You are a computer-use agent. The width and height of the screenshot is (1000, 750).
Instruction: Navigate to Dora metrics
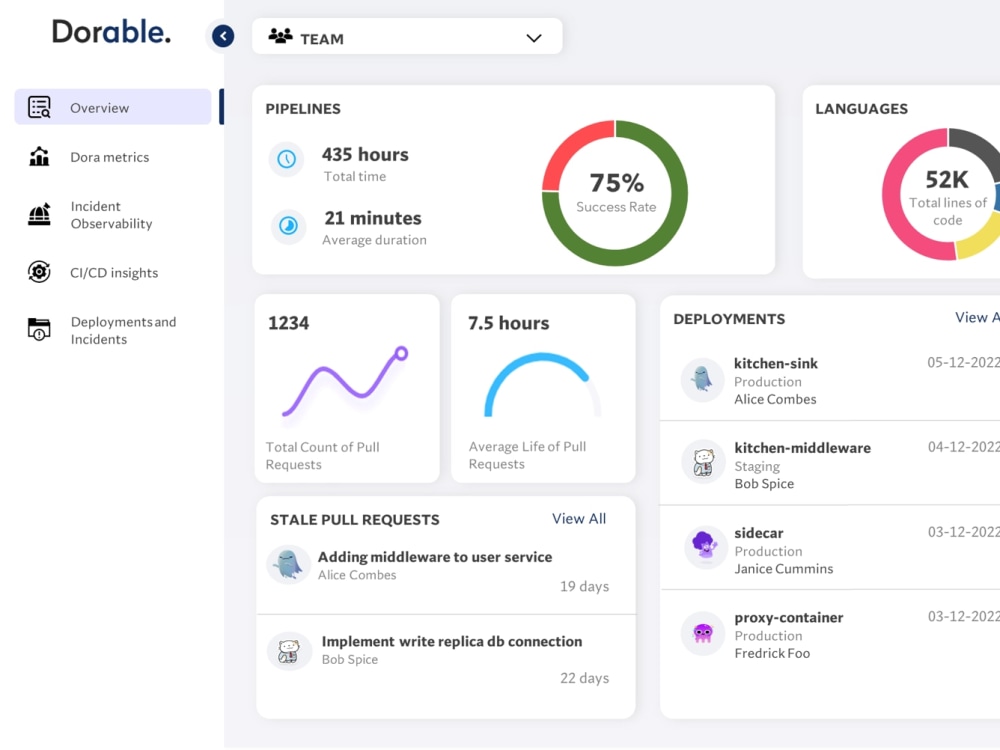[112, 157]
